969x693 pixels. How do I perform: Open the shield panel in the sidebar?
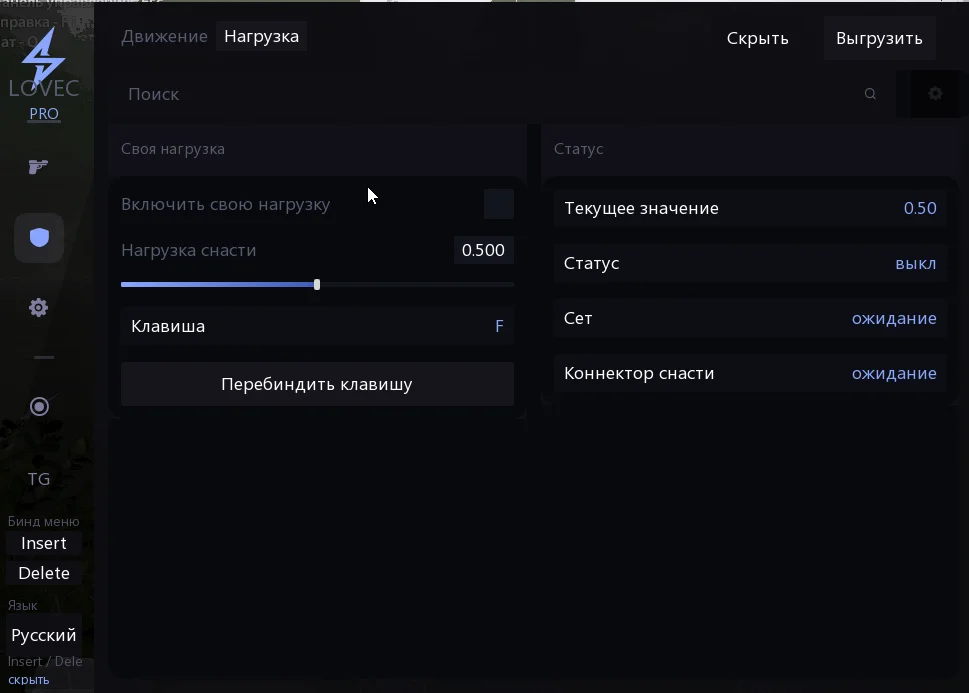point(38,237)
